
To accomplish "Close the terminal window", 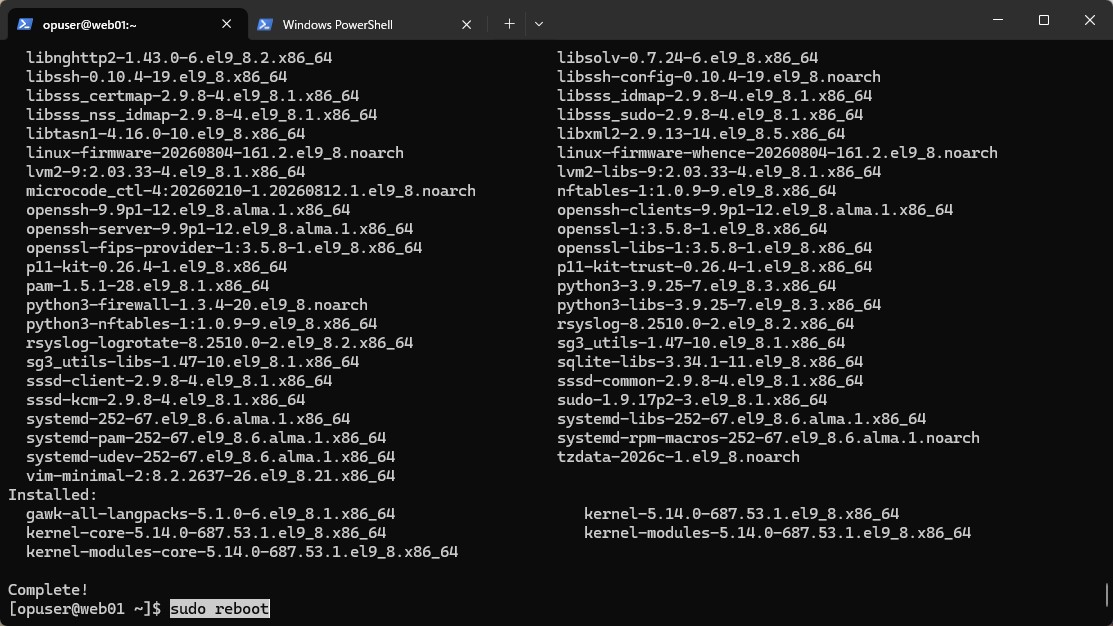I will click(1090, 20).
